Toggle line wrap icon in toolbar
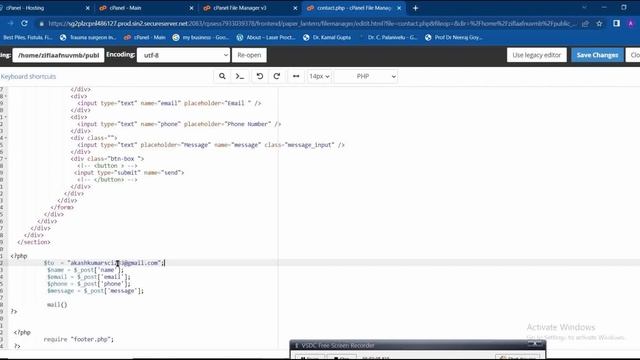Viewport: 640px width, 360px height. point(296,76)
